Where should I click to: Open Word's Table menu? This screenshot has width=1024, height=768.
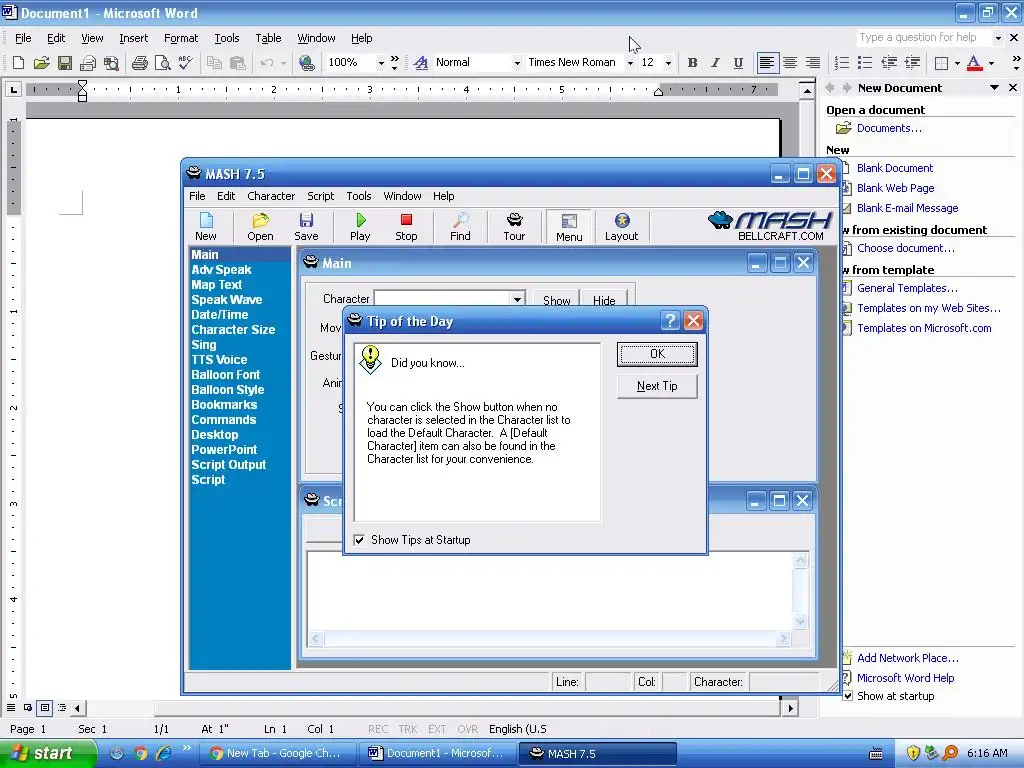(x=268, y=38)
